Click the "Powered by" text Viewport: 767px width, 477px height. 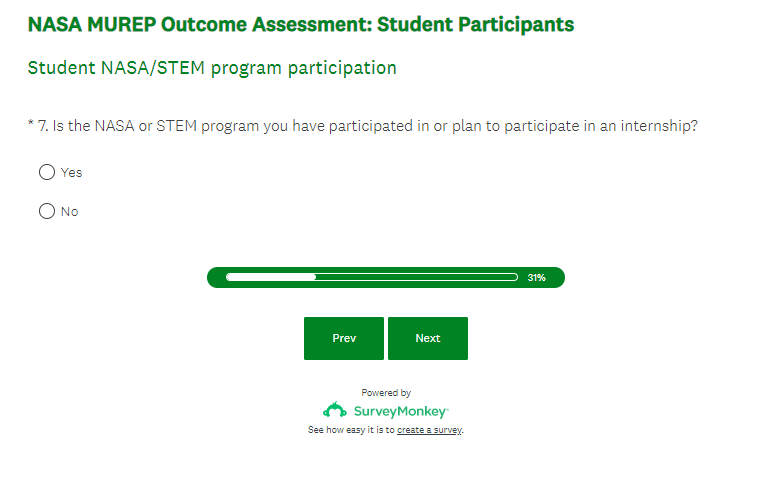click(386, 393)
